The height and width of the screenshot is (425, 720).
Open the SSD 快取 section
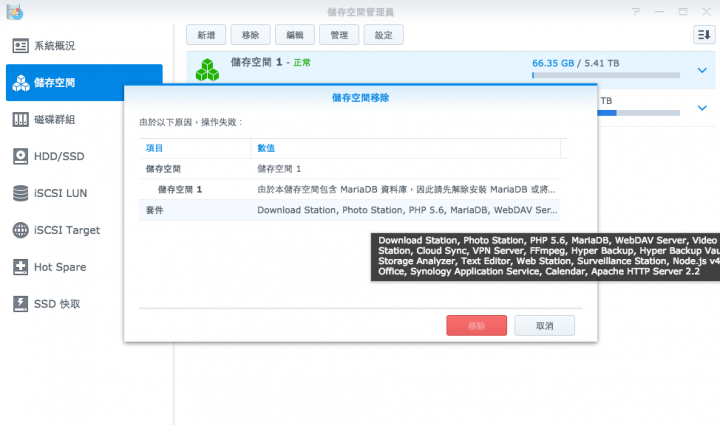pos(65,304)
